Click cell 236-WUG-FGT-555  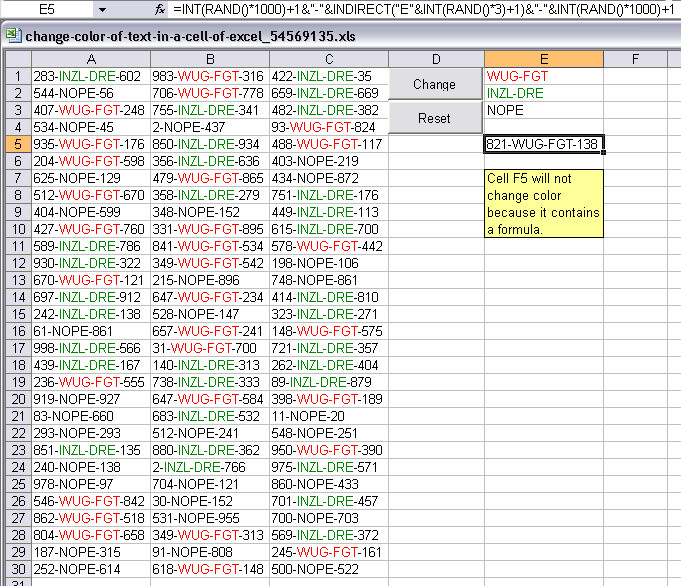pos(91,382)
